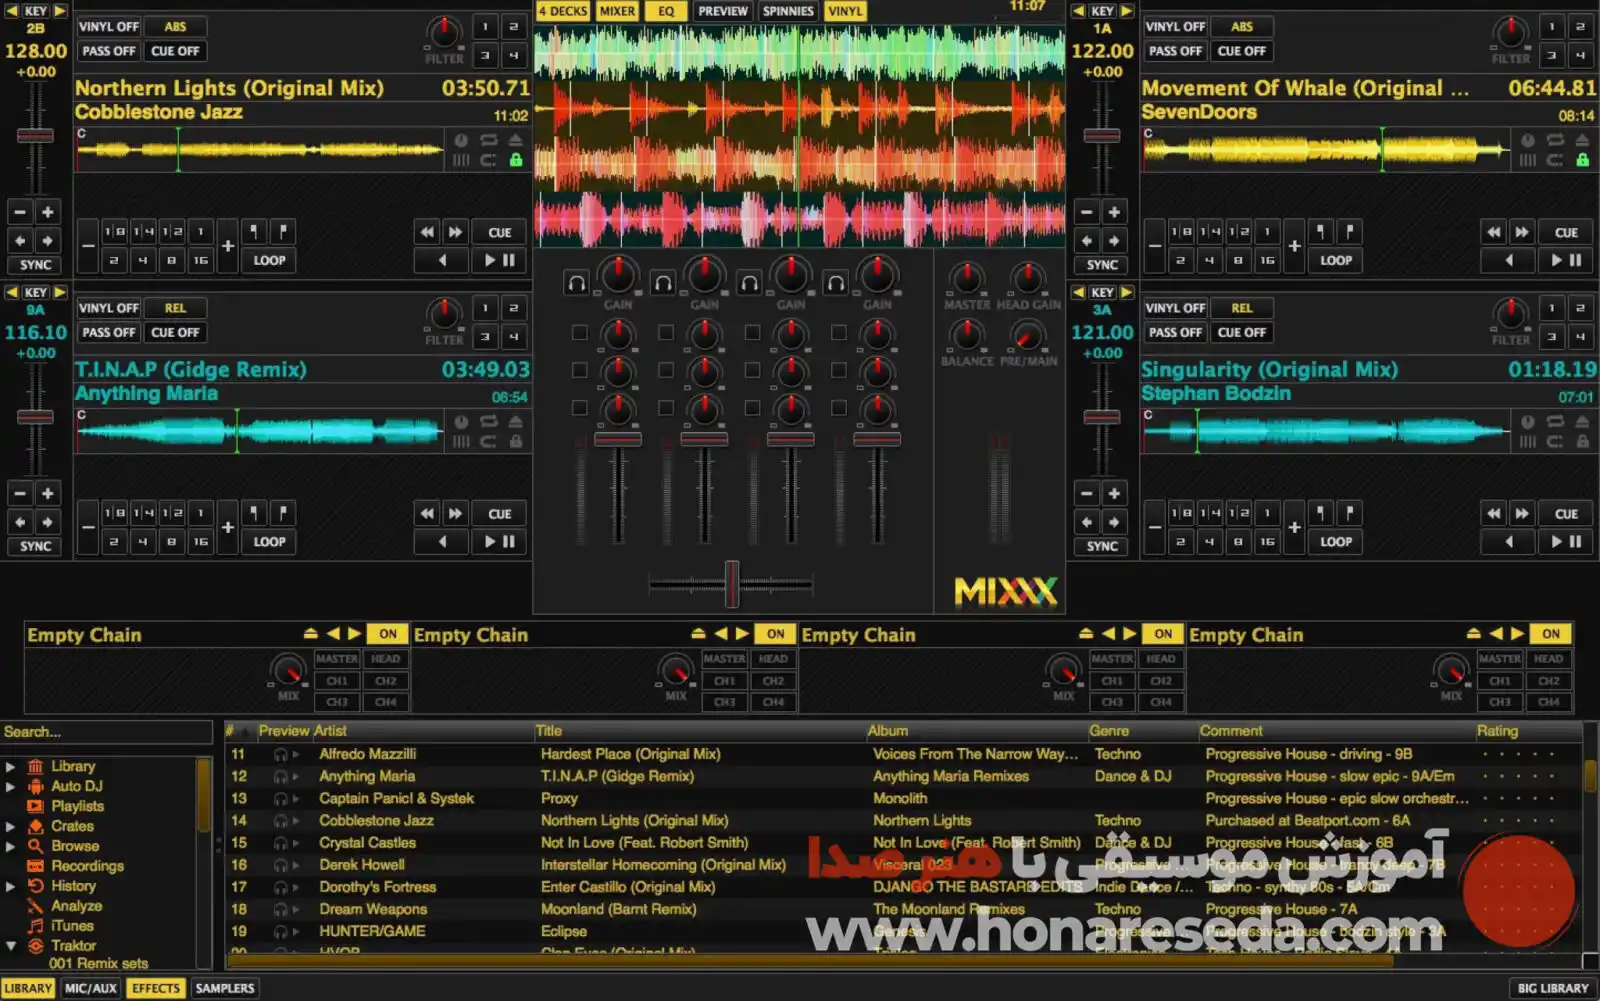Lower the key on the Northern Lights deck
Viewport: 1600px width, 1001px height.
click(x=12, y=11)
